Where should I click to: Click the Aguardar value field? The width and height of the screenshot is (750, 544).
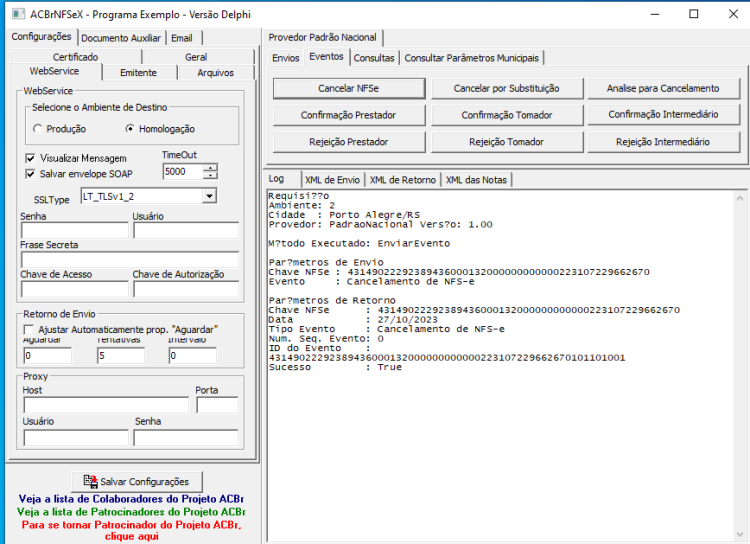pyautogui.click(x=47, y=356)
